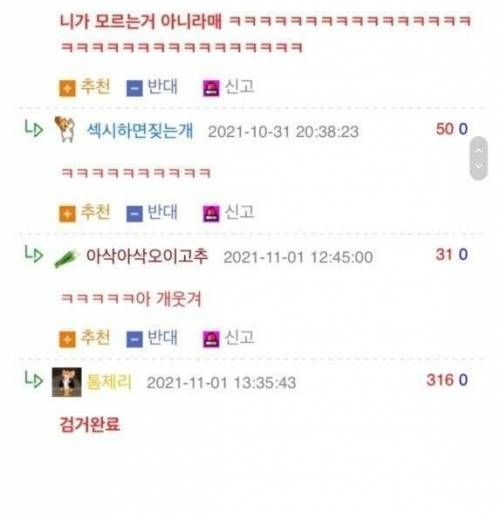Open profile of user 톰제리
500x513 pixels.
(x=109, y=382)
